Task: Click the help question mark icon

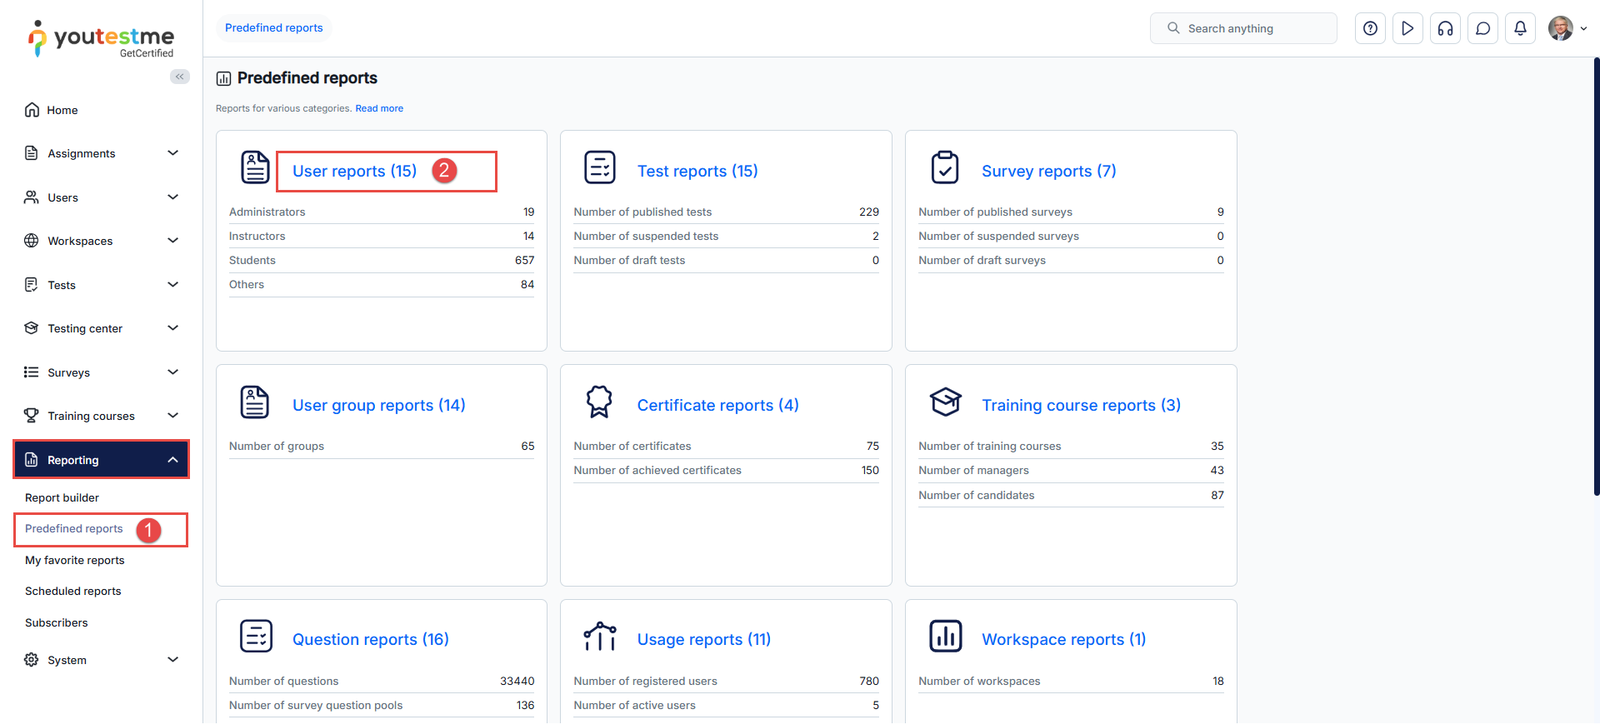Action: click(x=1370, y=29)
